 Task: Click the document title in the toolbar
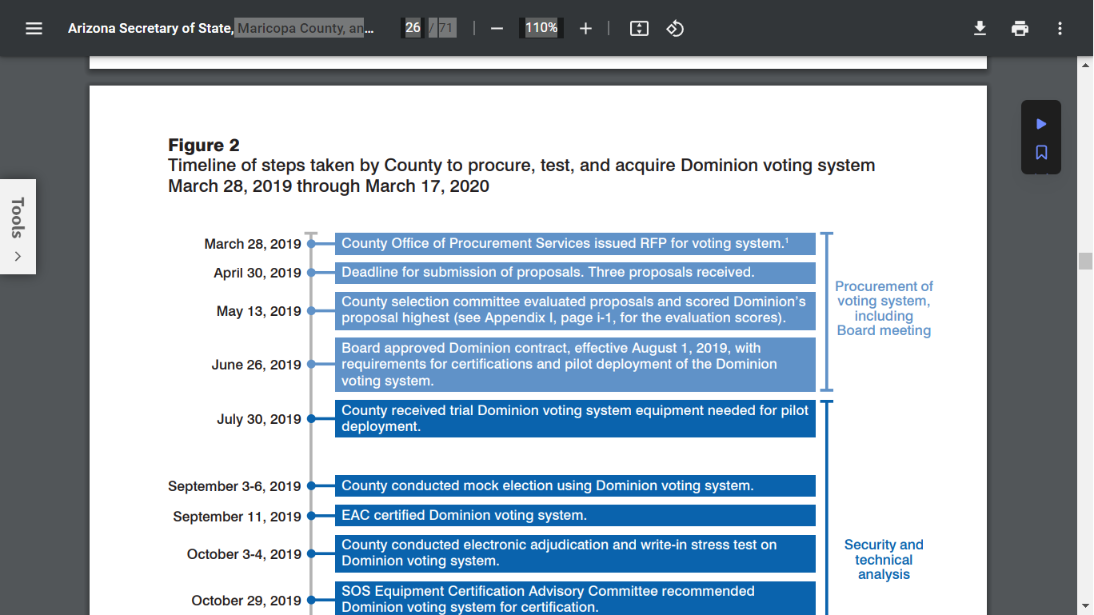click(220, 29)
